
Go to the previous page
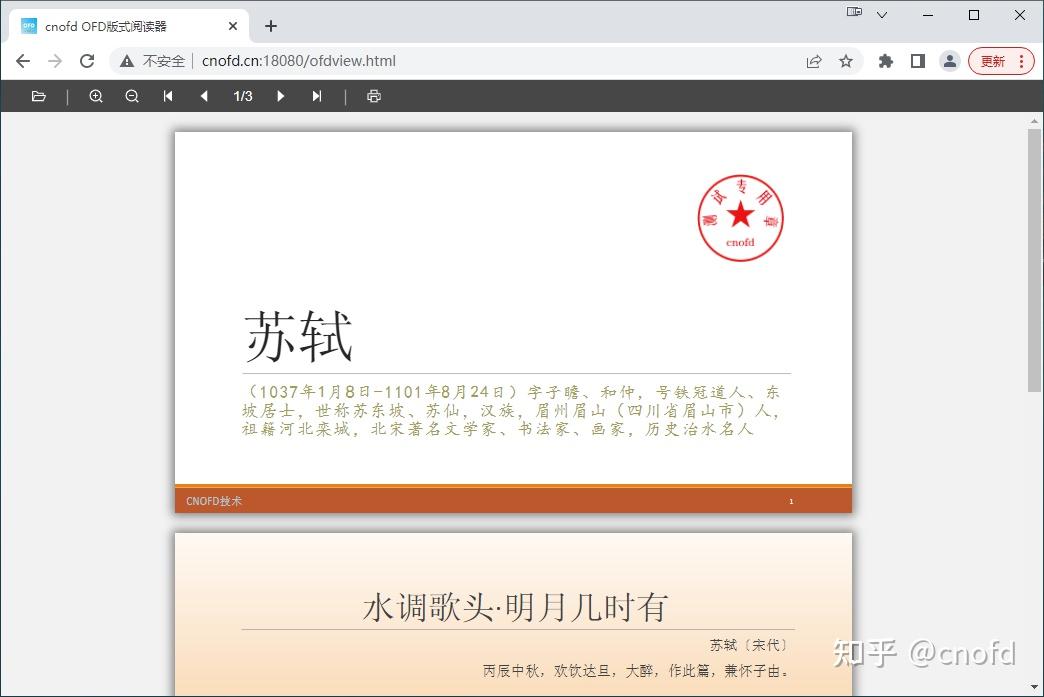tap(203, 96)
